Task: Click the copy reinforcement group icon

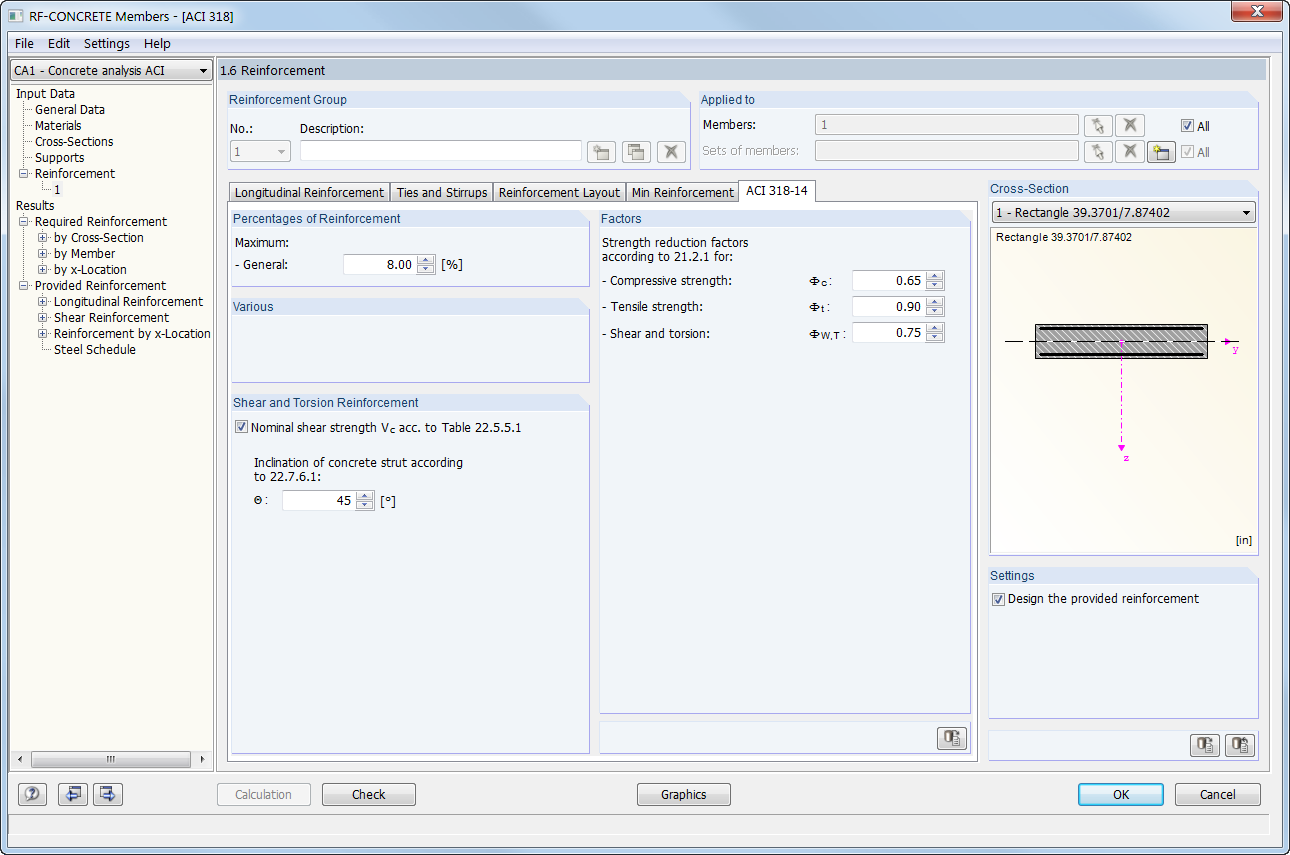Action: pyautogui.click(x=636, y=152)
